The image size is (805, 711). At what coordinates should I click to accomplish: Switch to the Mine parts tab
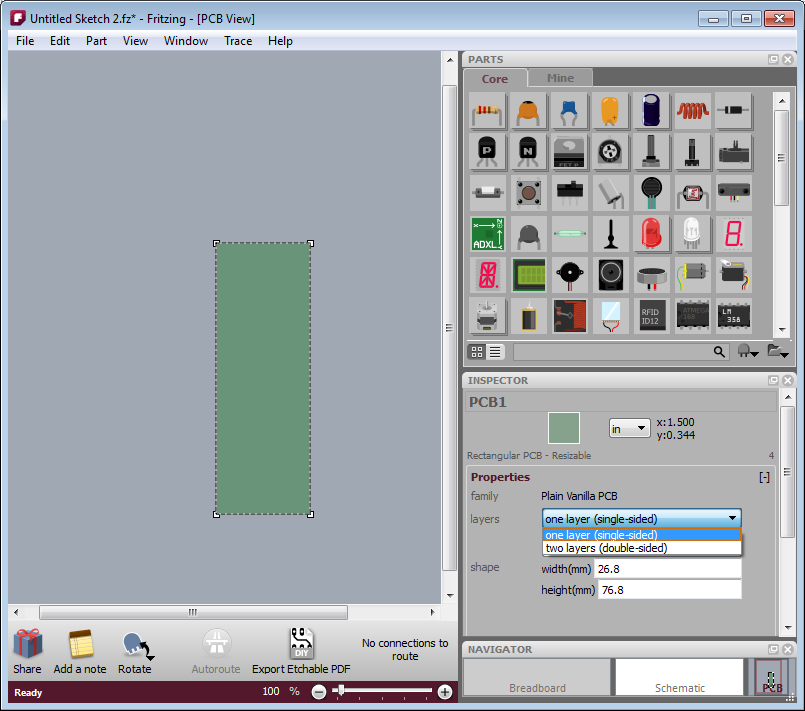pyautogui.click(x=560, y=78)
